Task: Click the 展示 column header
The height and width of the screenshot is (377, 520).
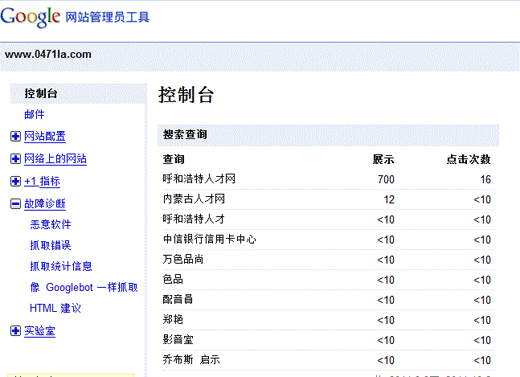Action: [383, 159]
